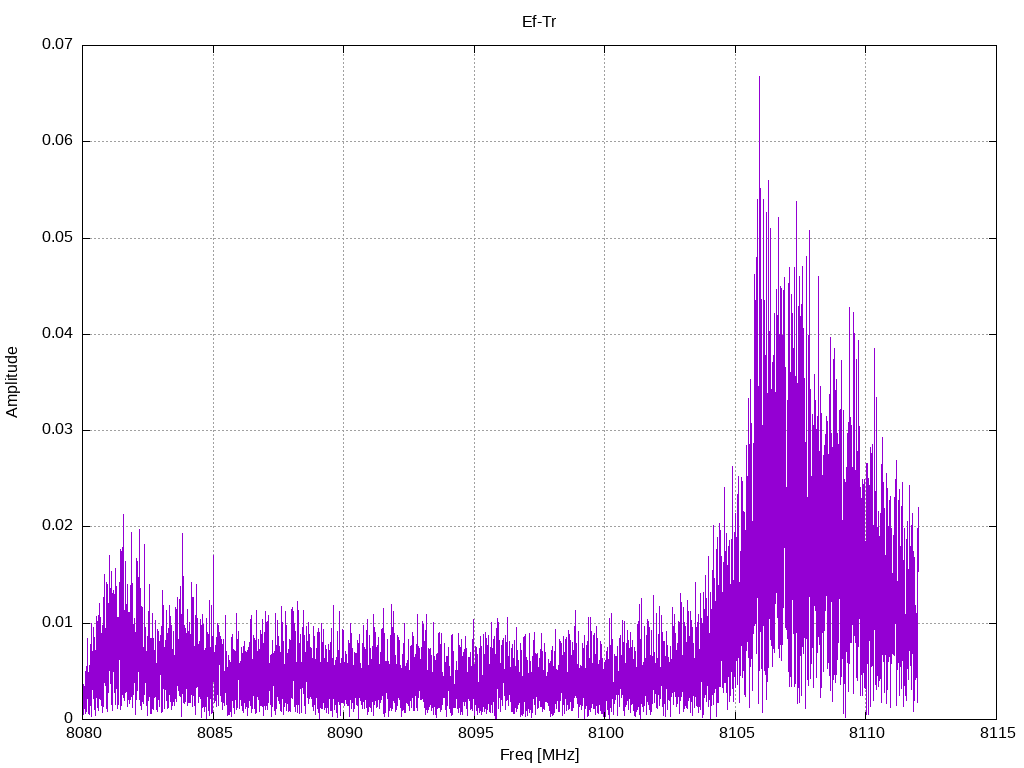Click the 0.07 y-axis tick label
The width and height of the screenshot is (1024, 768).
click(57, 44)
